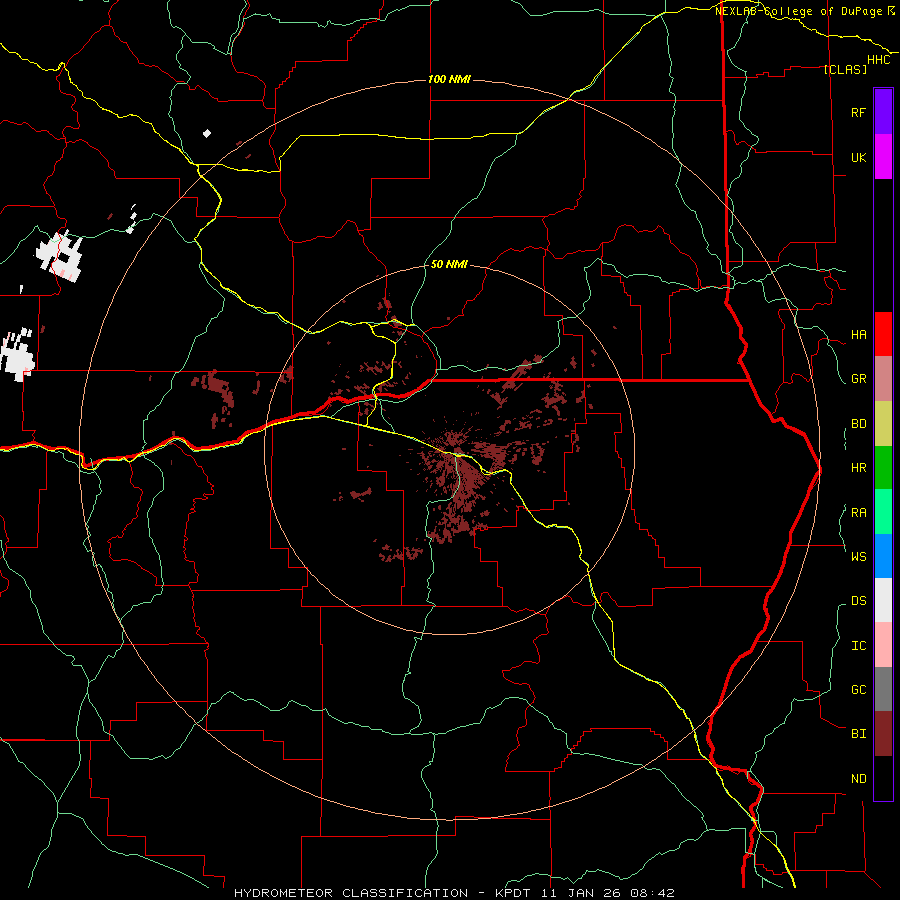Click the IC legend label
The width and height of the screenshot is (900, 900).
click(858, 646)
